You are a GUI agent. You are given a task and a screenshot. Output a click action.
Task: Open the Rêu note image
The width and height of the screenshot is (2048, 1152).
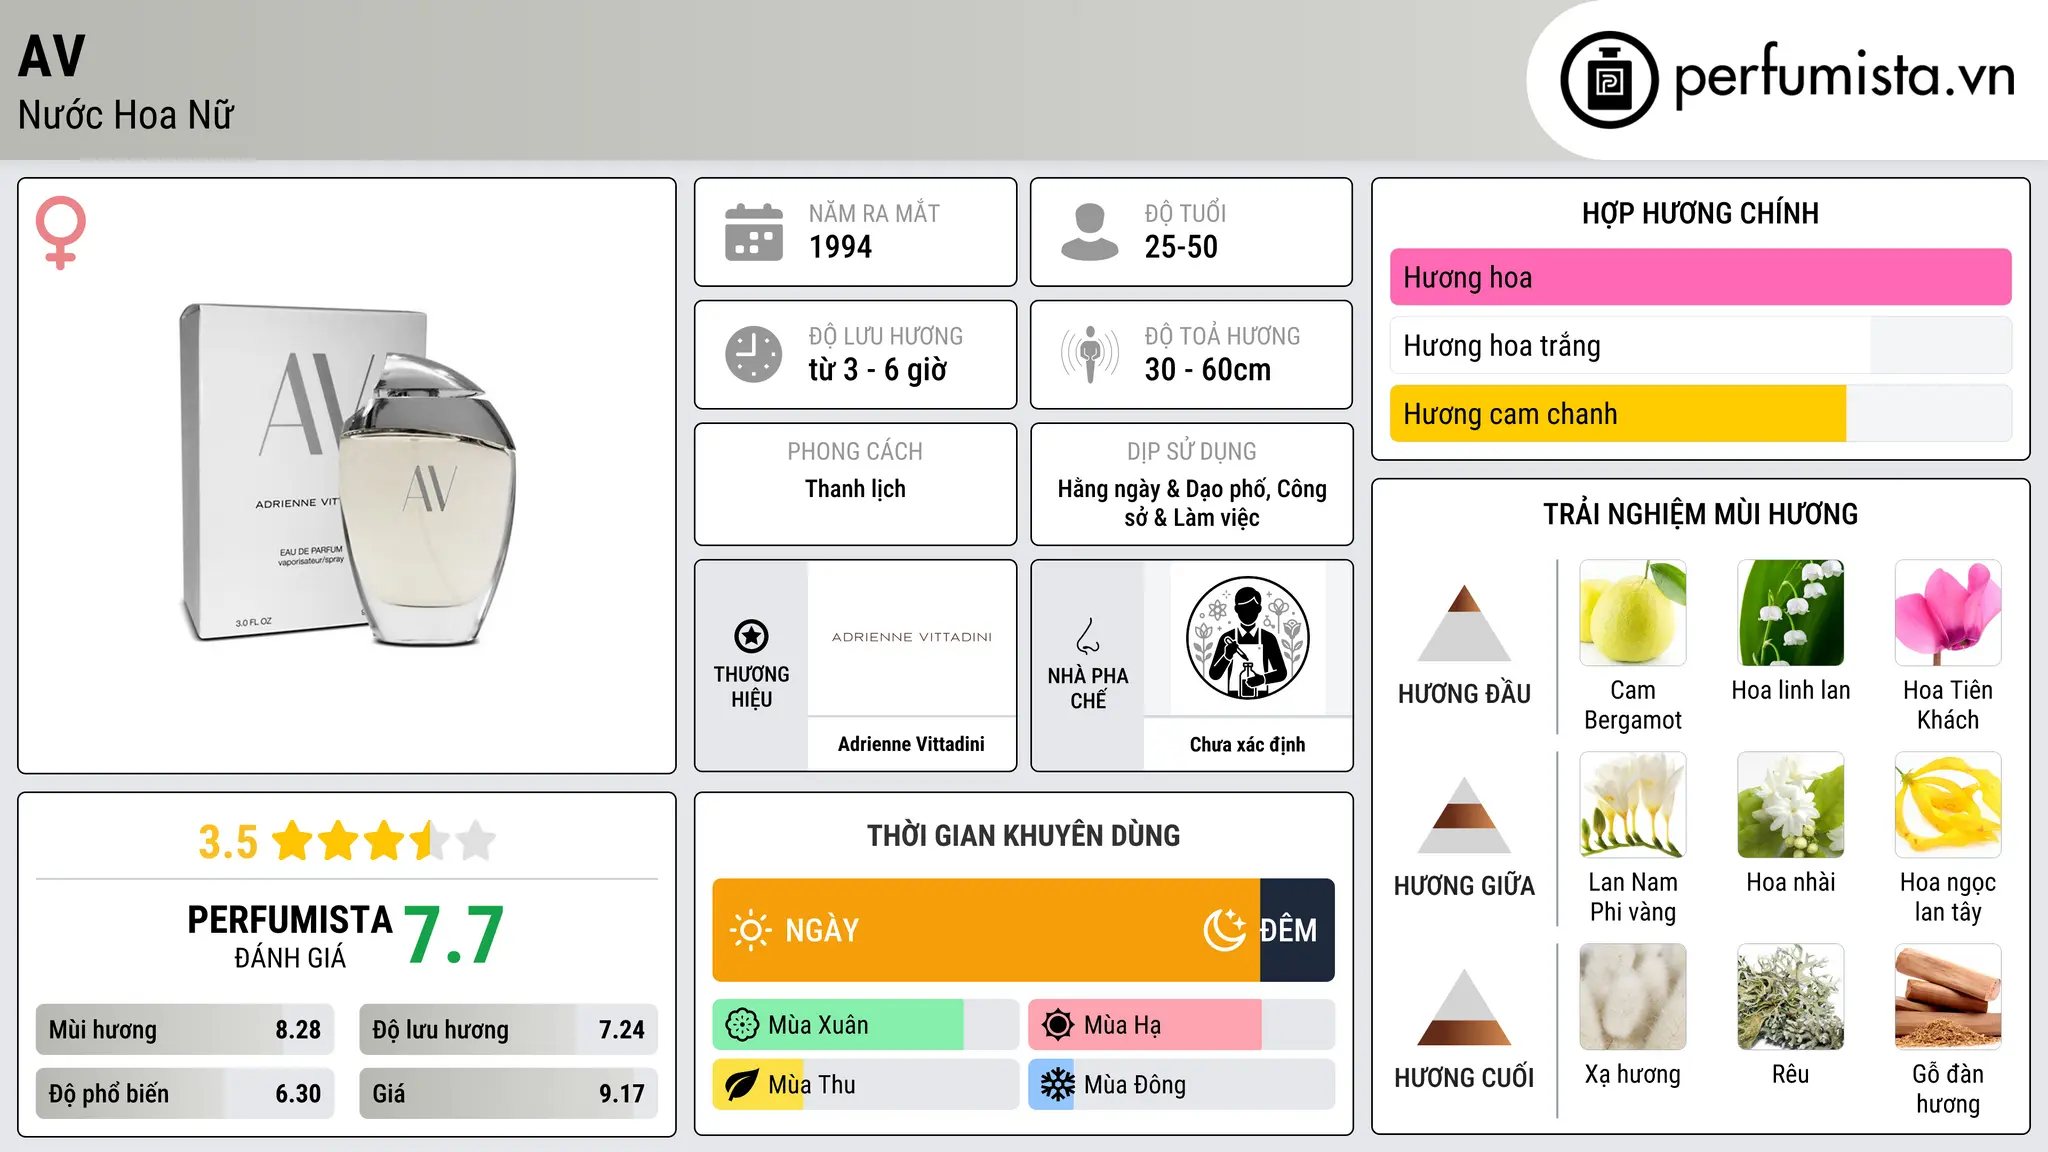click(x=1791, y=997)
